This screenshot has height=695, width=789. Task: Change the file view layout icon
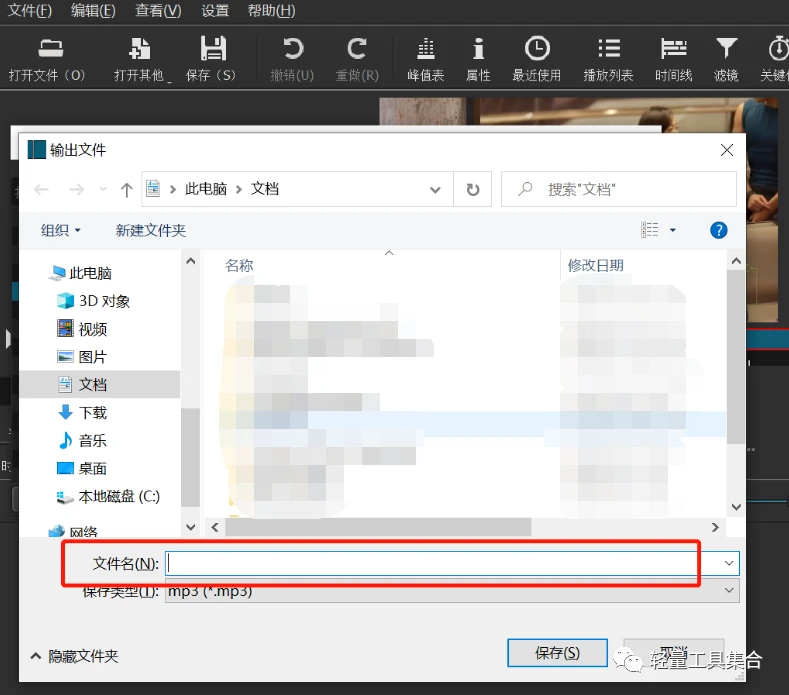click(x=650, y=230)
